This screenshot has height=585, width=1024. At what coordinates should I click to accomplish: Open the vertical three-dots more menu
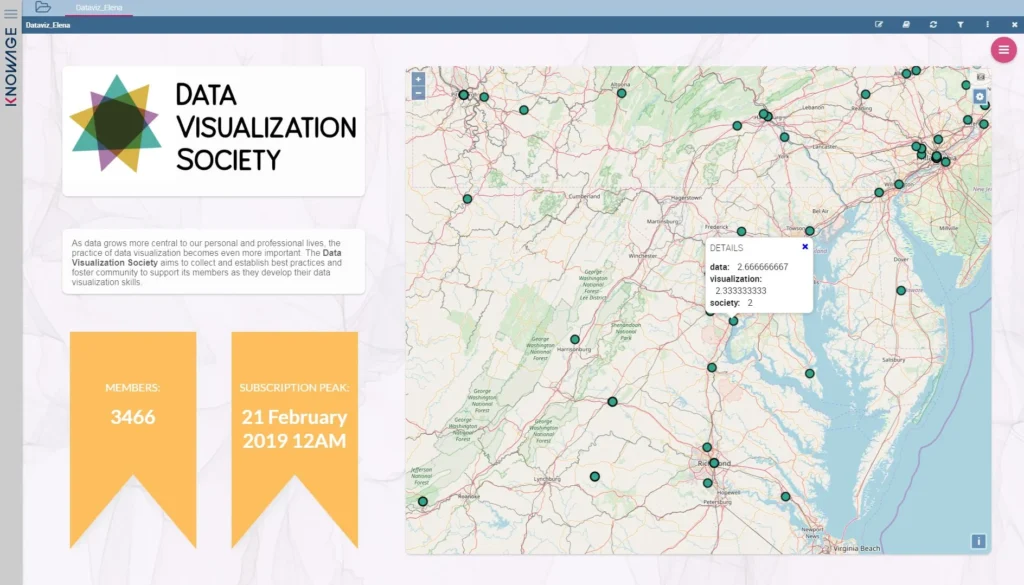987,24
